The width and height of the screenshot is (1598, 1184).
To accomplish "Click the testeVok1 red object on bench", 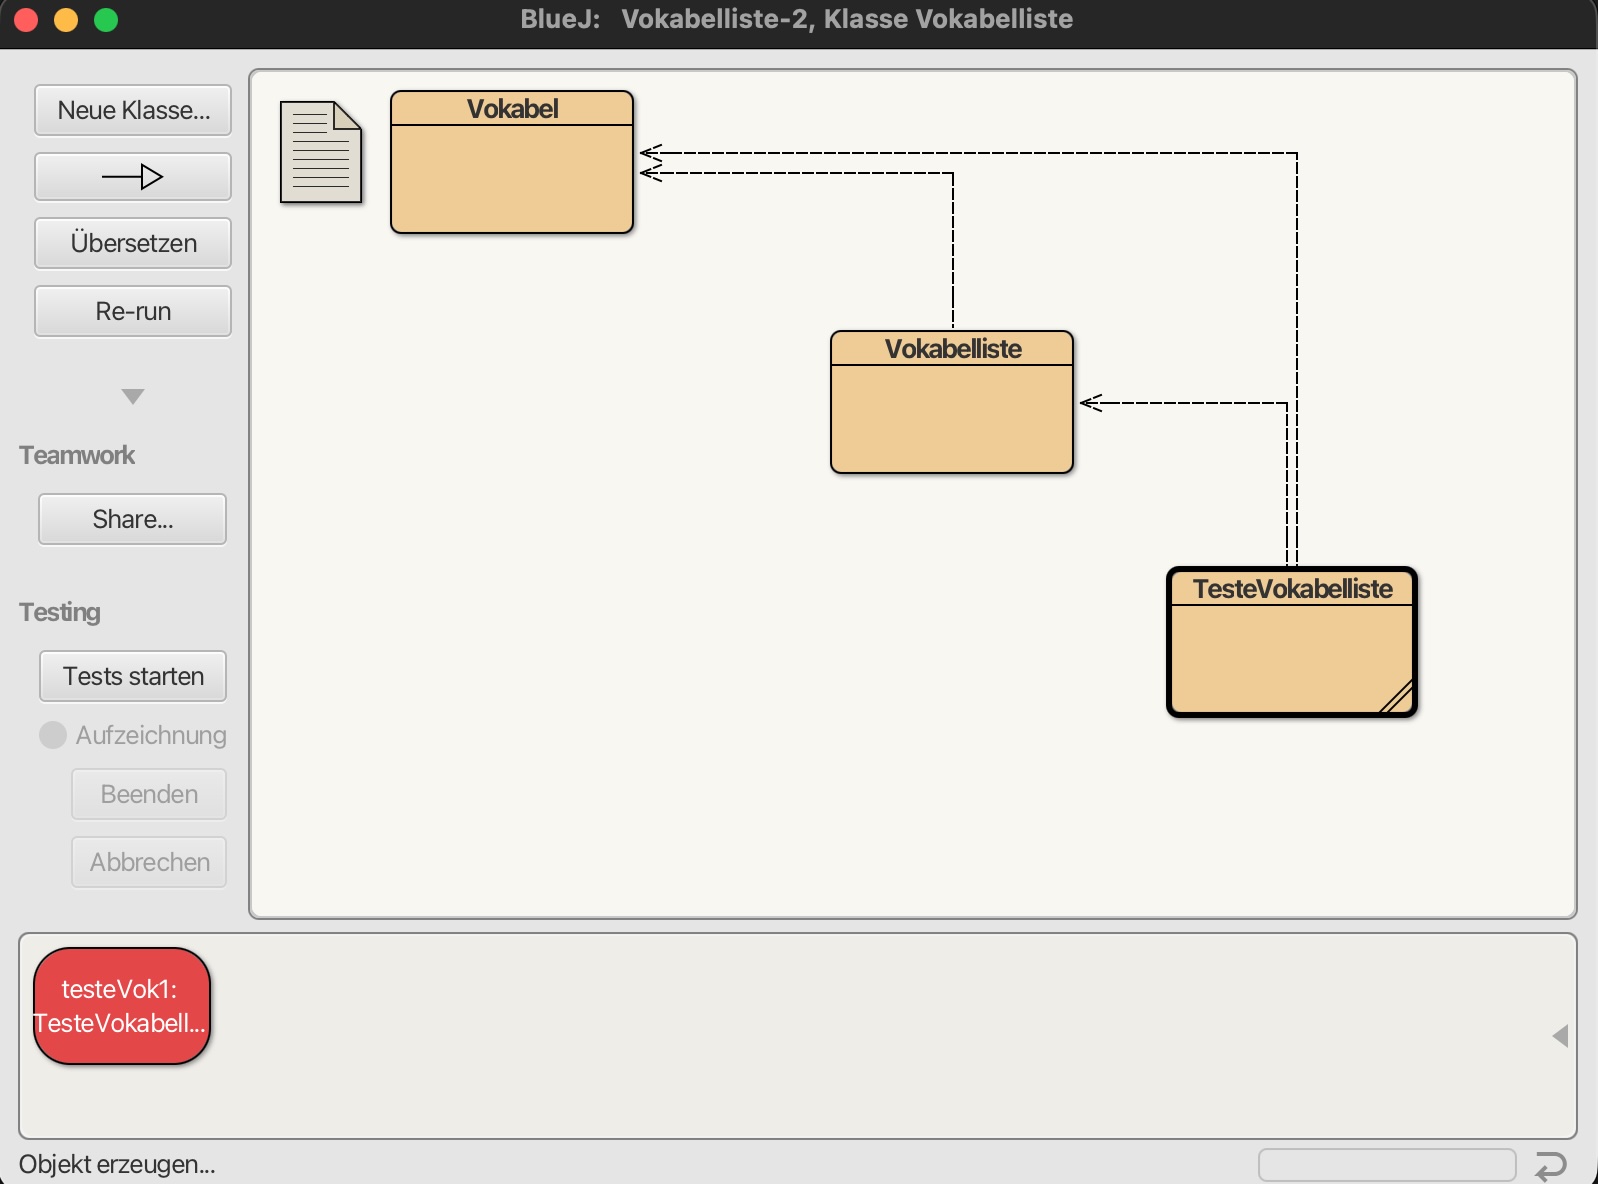I will point(122,1006).
